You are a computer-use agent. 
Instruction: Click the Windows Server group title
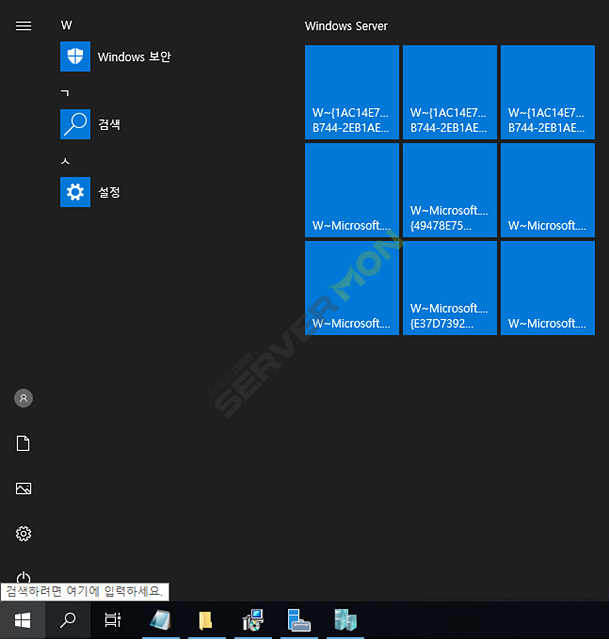pos(346,26)
